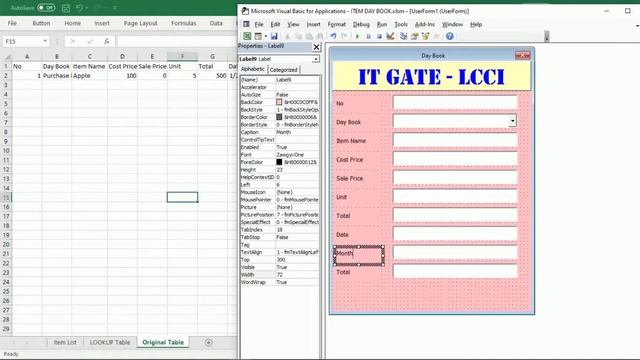
Task: Switch to the Categorized properties tab
Action: pos(284,70)
